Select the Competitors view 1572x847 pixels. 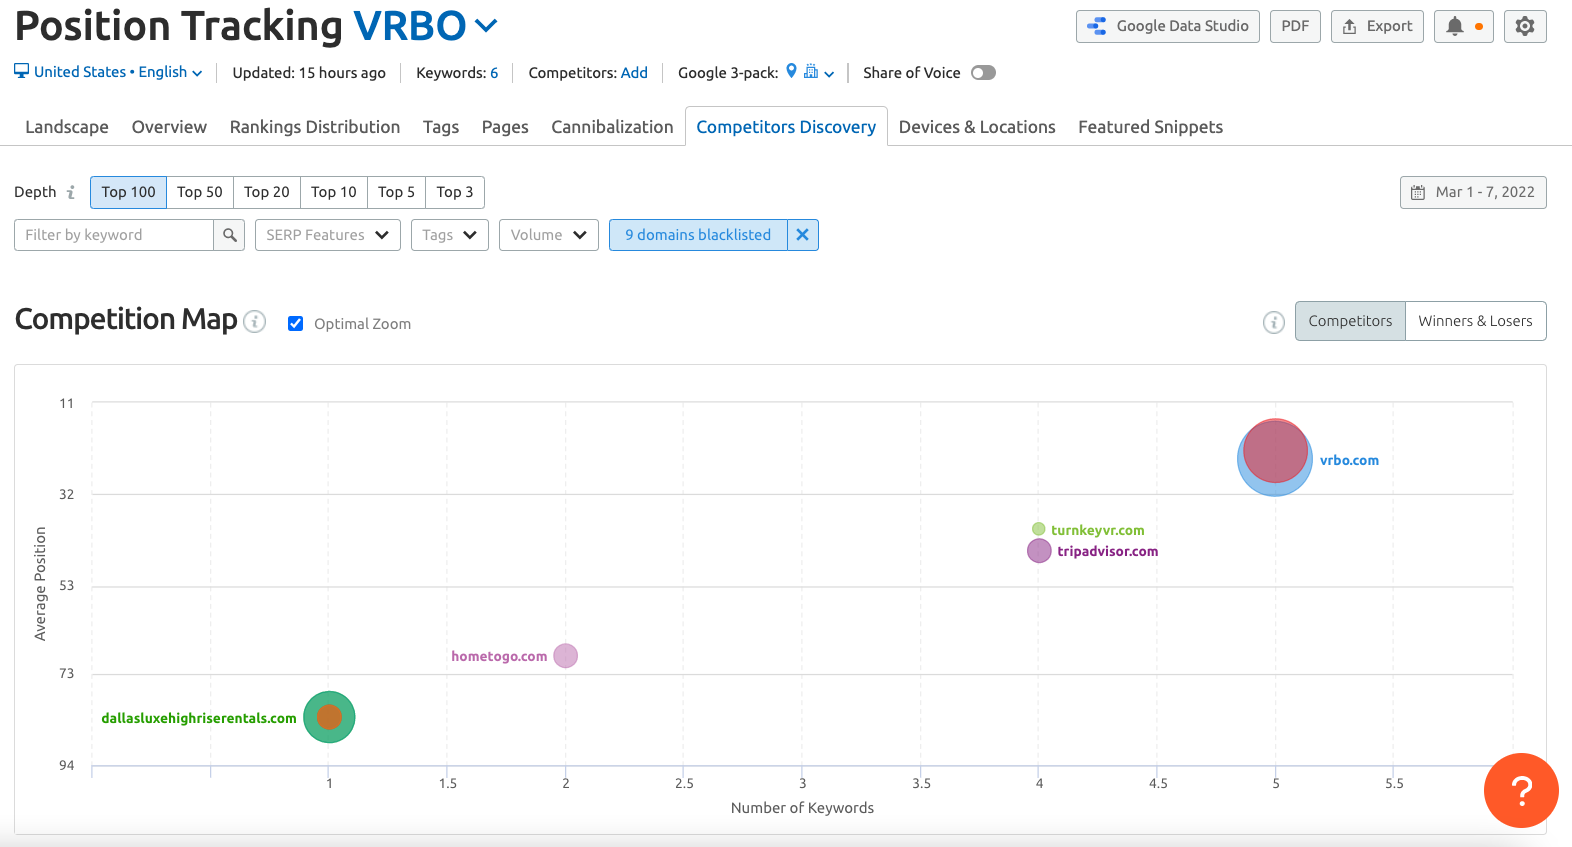(1350, 321)
